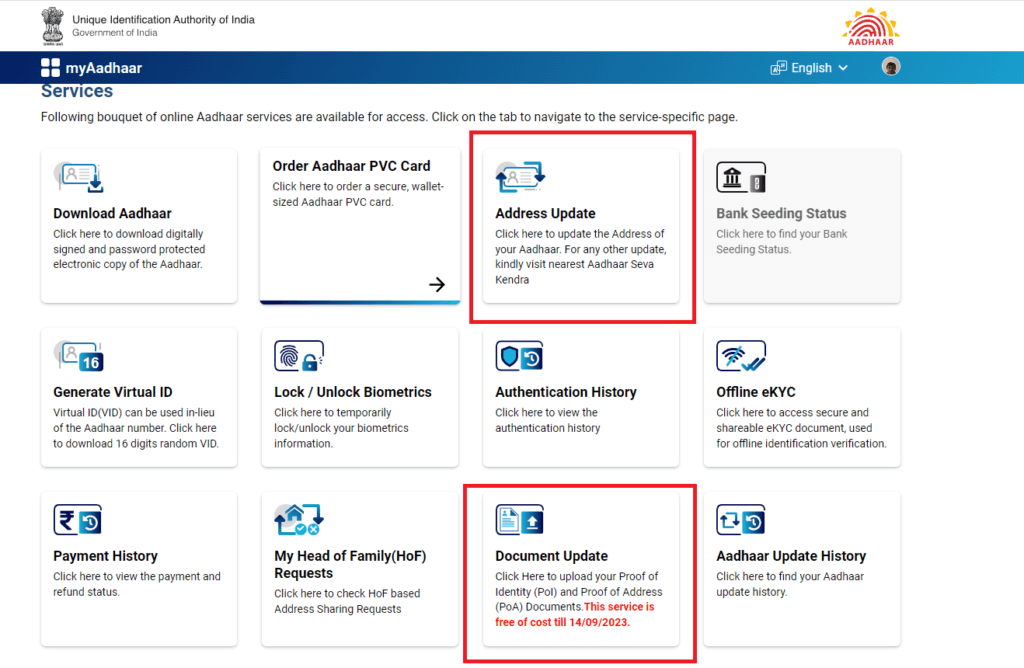Click the myAadhaar title text
The width and height of the screenshot is (1024, 668).
pyautogui.click(x=104, y=68)
